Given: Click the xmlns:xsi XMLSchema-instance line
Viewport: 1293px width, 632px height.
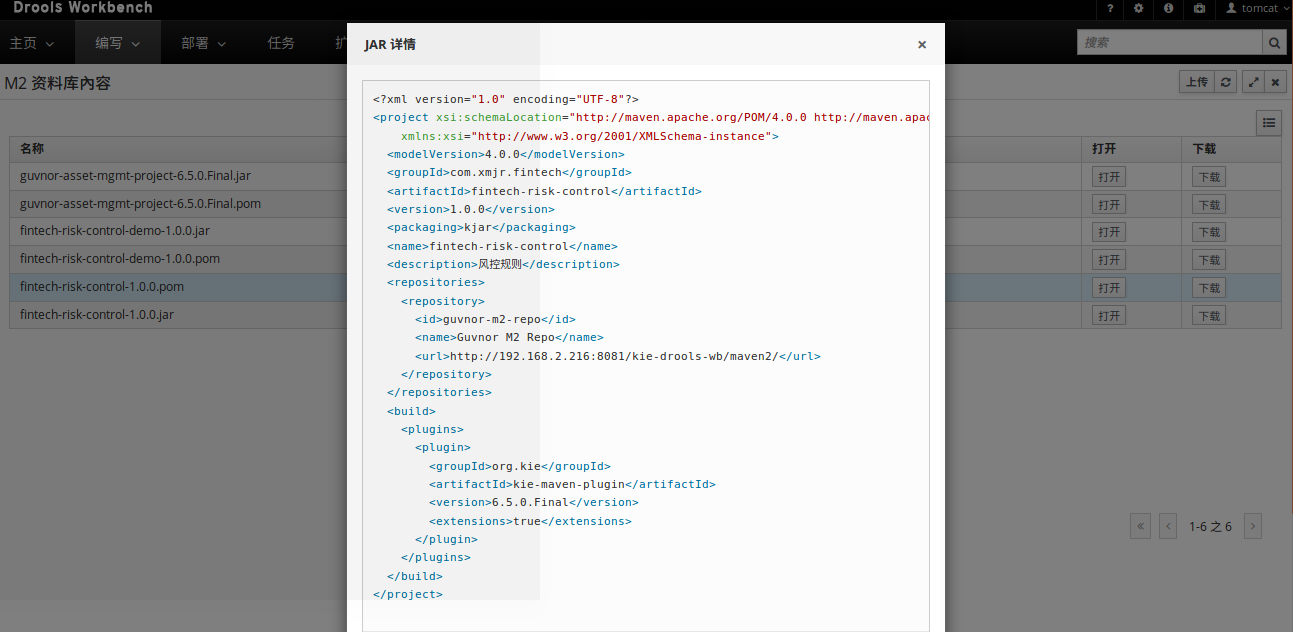Looking at the screenshot, I should [x=590, y=136].
